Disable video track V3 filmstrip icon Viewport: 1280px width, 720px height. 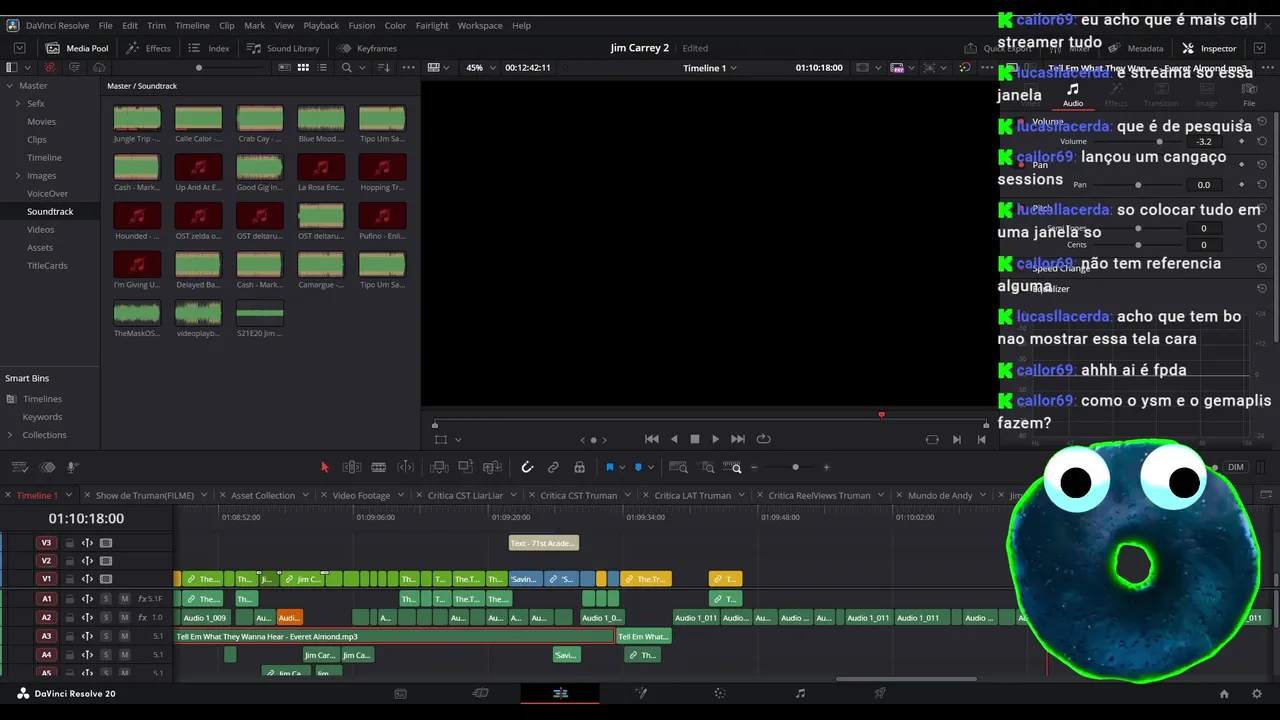pyautogui.click(x=106, y=543)
